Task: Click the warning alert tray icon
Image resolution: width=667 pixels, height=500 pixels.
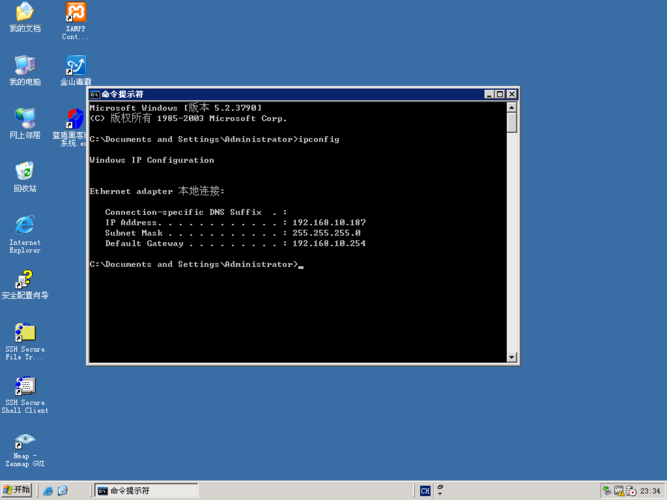Action: point(619,491)
